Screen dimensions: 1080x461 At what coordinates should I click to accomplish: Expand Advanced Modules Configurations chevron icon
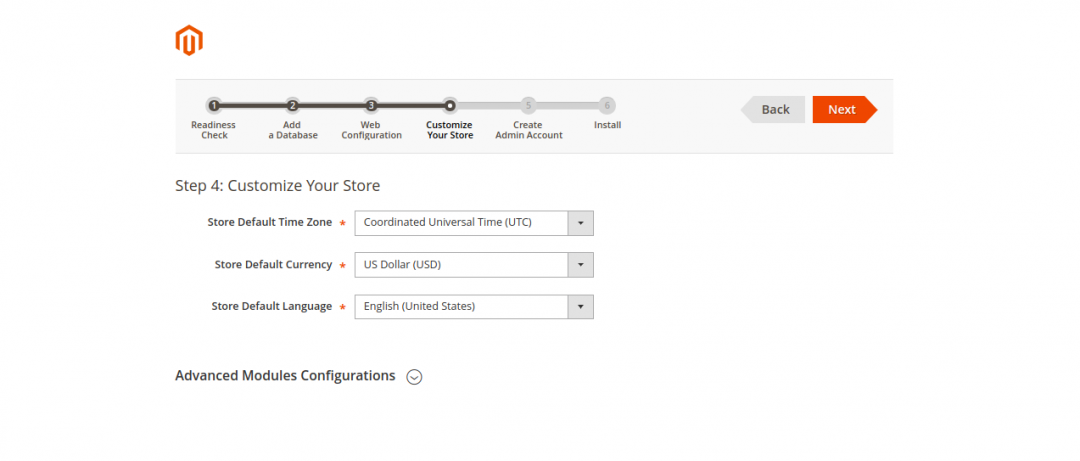coord(415,377)
